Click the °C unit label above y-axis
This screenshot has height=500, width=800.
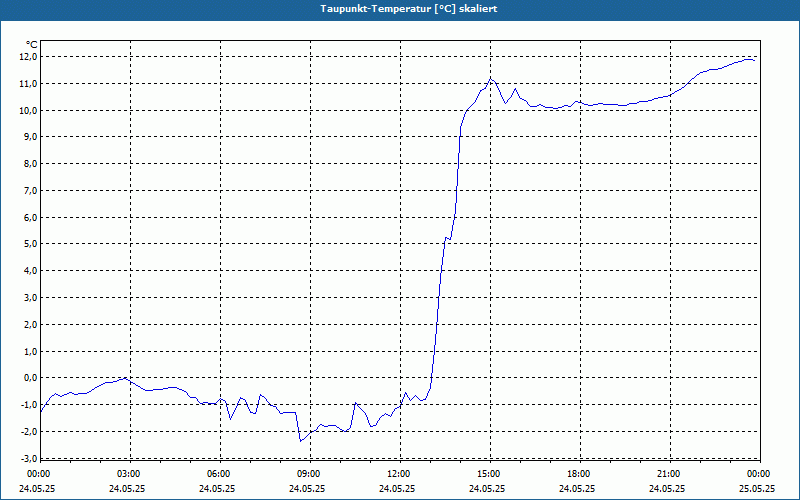pyautogui.click(x=32, y=45)
